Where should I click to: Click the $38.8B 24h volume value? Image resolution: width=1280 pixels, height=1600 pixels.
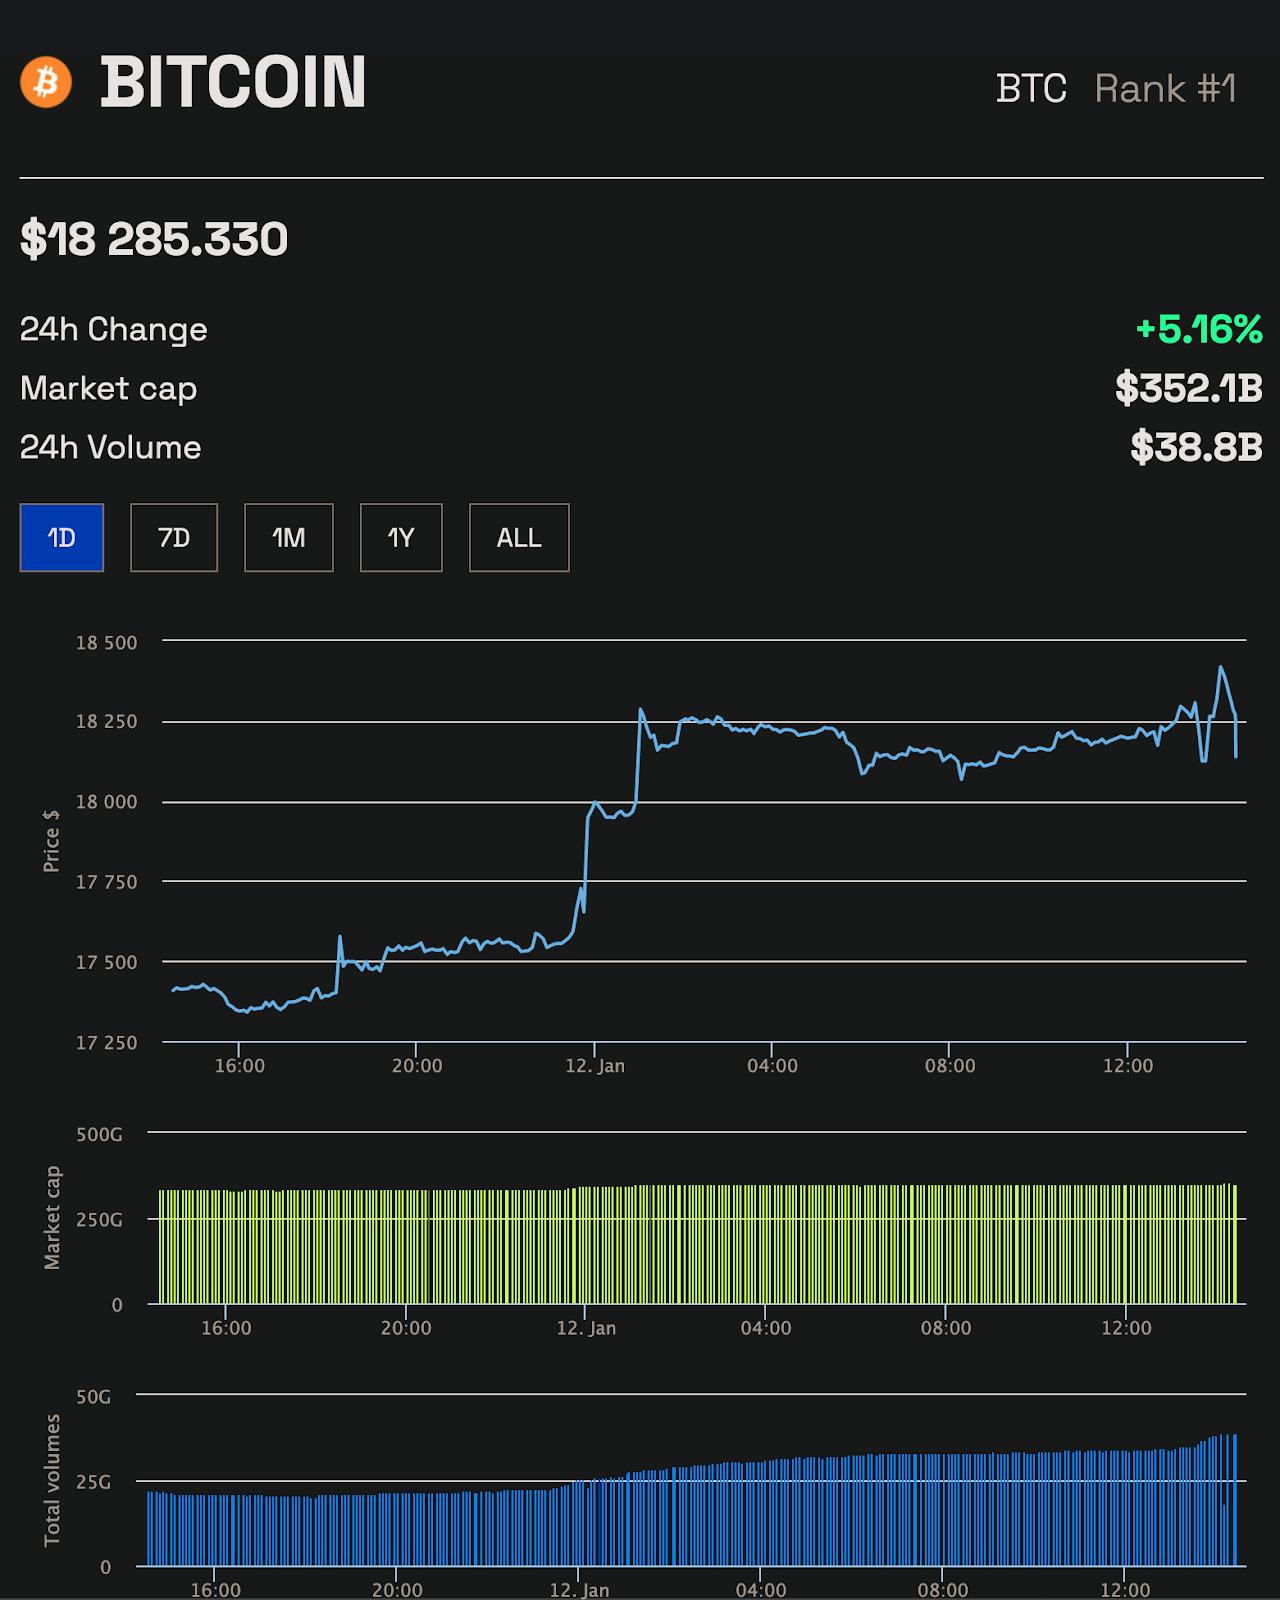(1196, 447)
